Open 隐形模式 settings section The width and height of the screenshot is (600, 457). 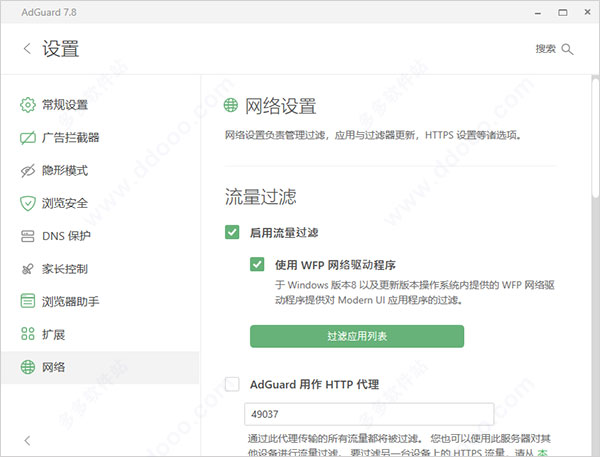100,170
